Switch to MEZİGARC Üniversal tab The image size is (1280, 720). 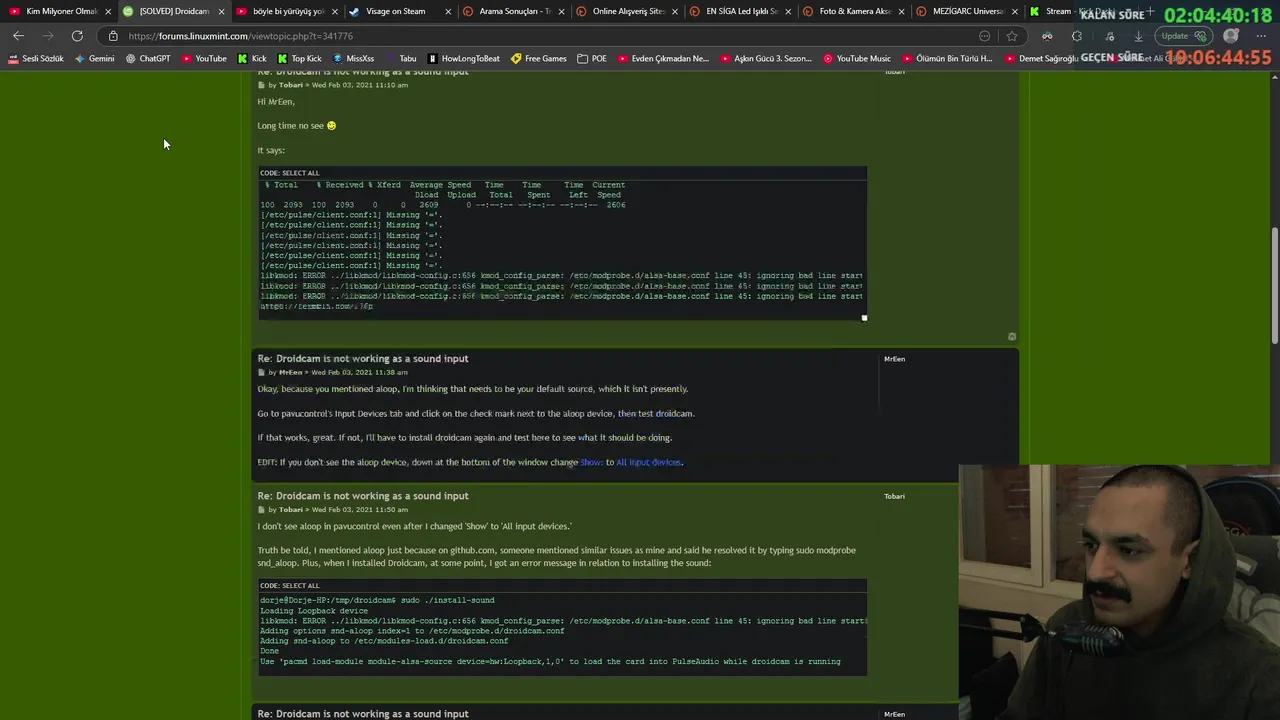(967, 11)
